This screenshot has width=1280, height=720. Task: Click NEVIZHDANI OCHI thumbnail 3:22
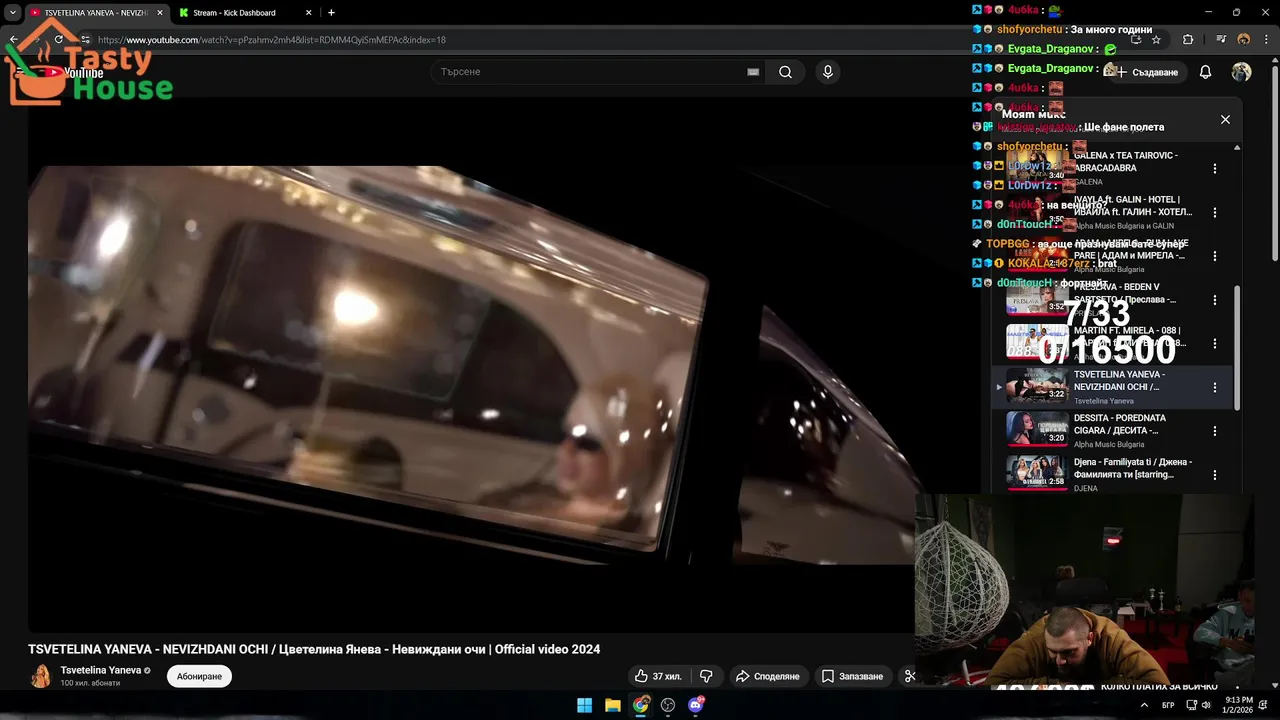(1037, 385)
